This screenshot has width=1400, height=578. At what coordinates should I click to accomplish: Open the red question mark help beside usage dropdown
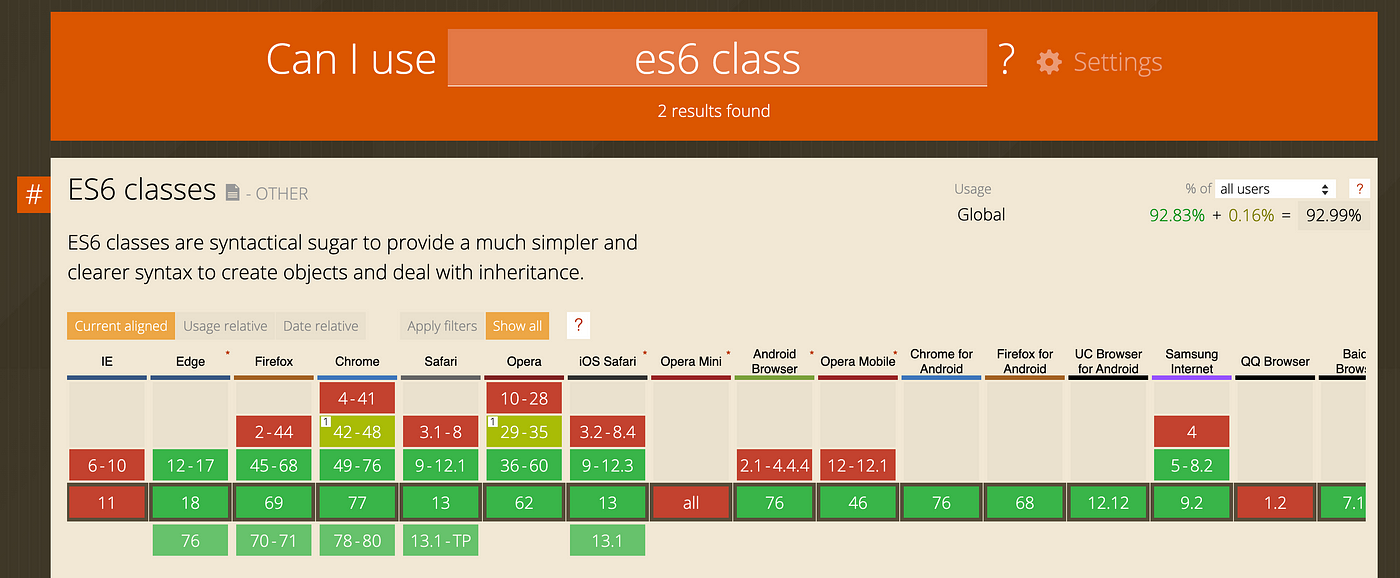1359,189
